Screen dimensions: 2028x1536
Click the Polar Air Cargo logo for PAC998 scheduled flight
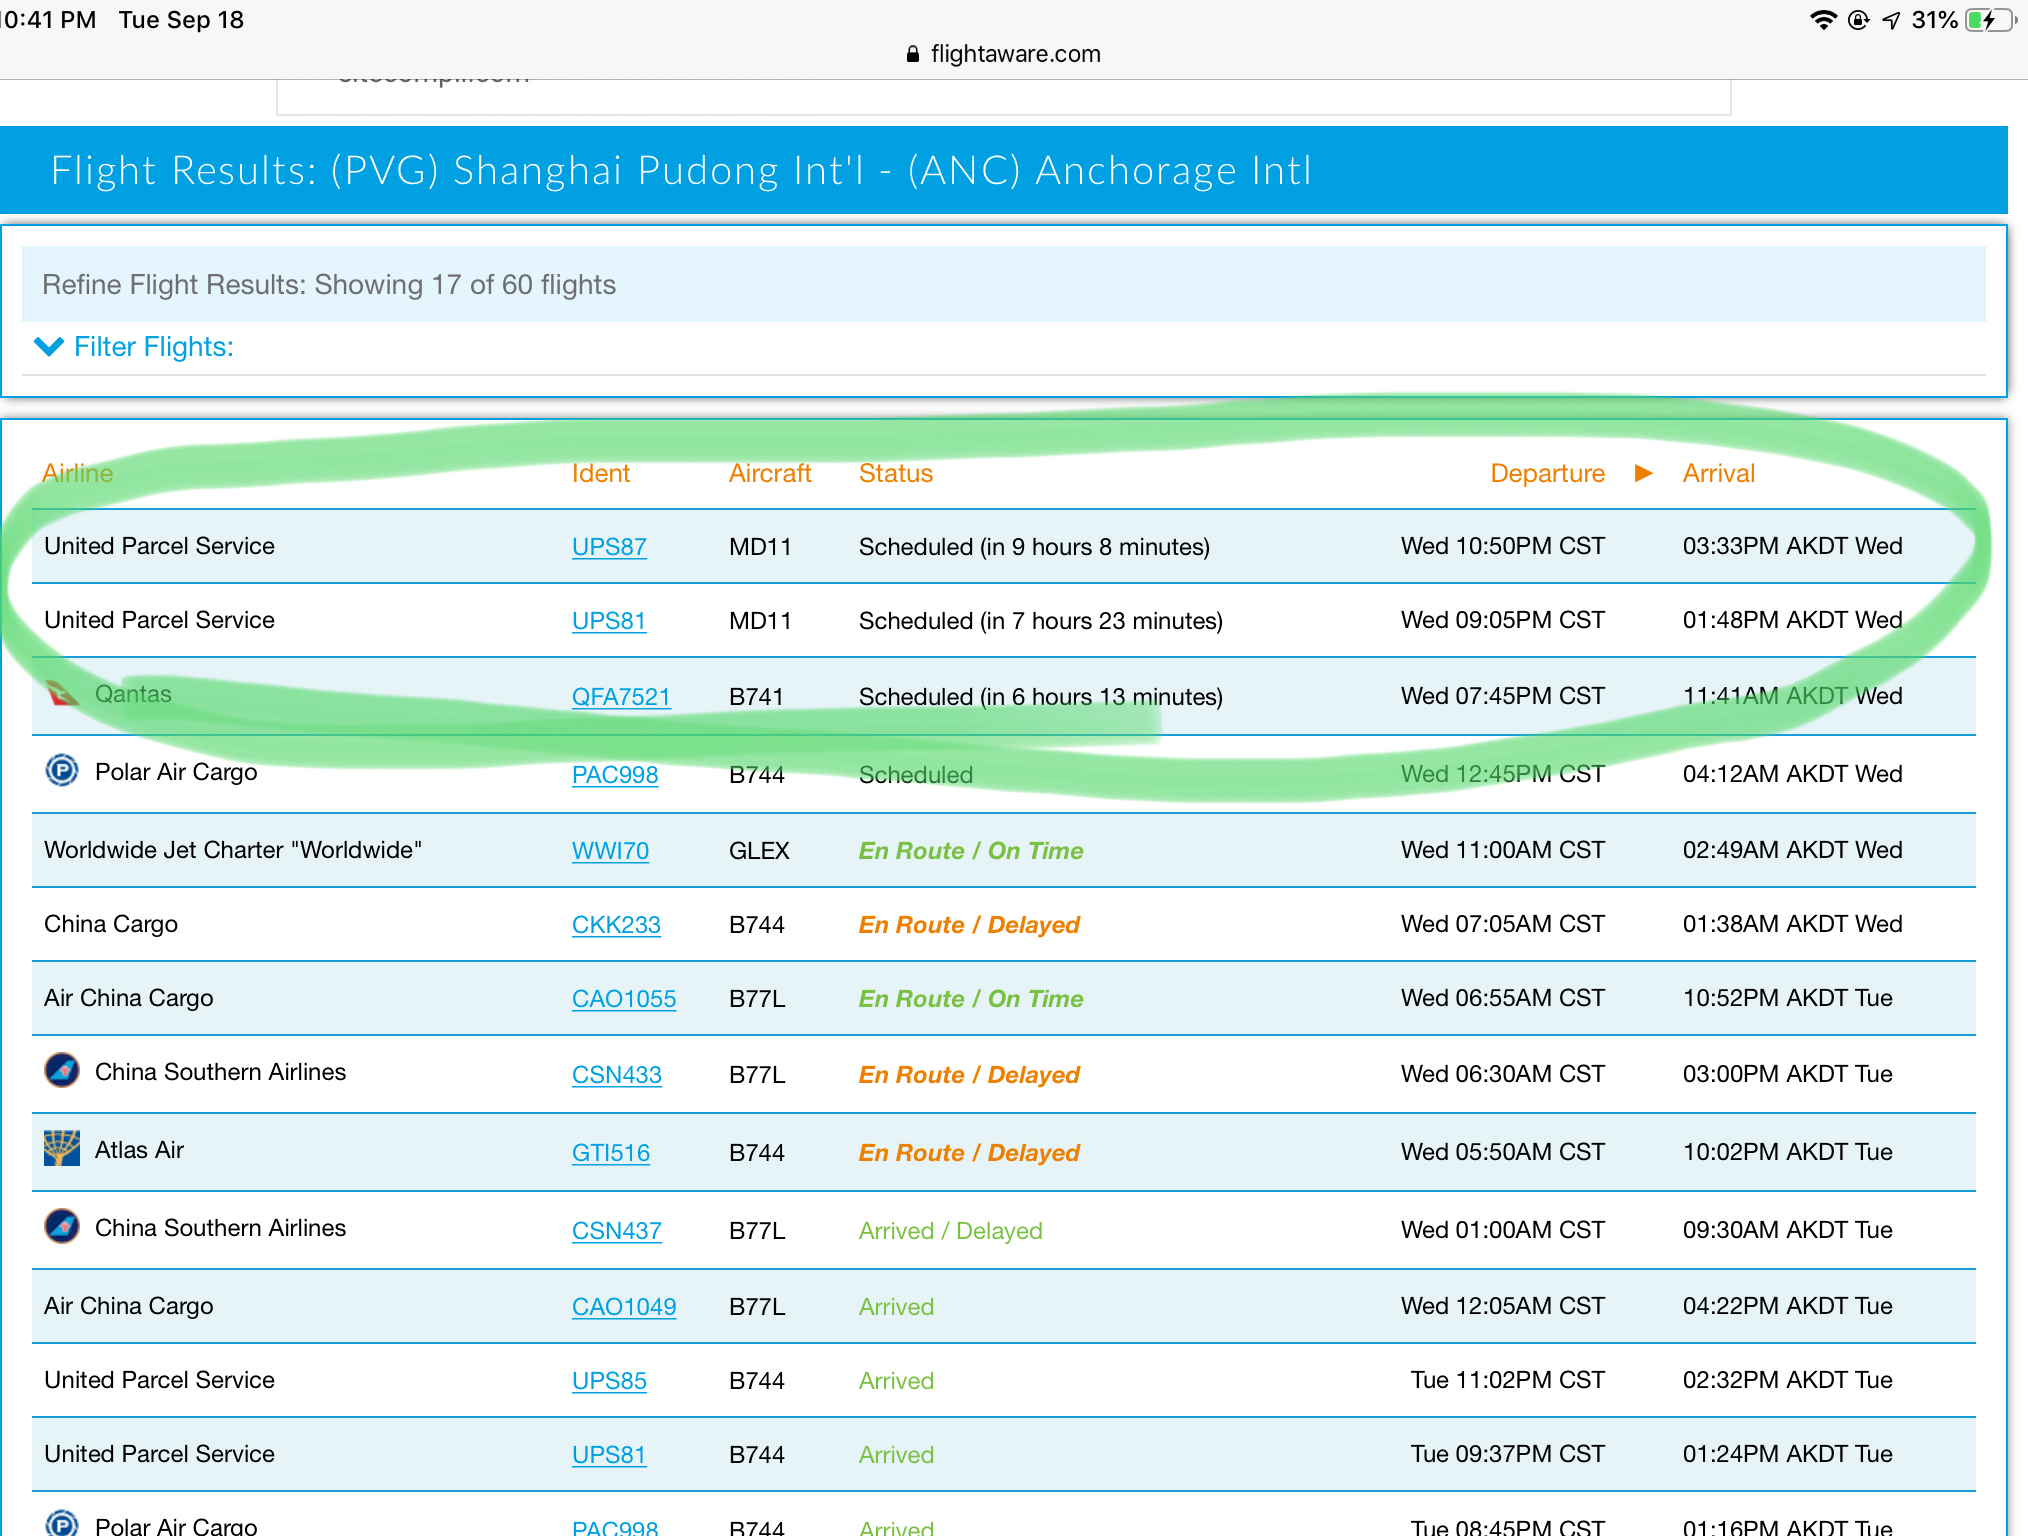[x=62, y=771]
